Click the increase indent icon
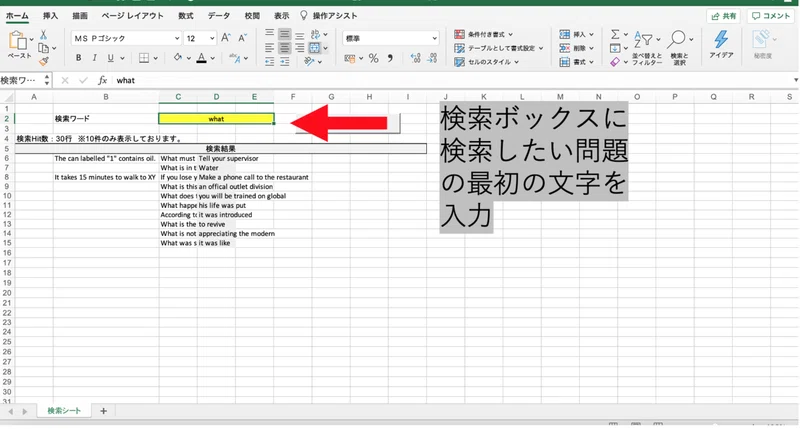 pos(285,61)
